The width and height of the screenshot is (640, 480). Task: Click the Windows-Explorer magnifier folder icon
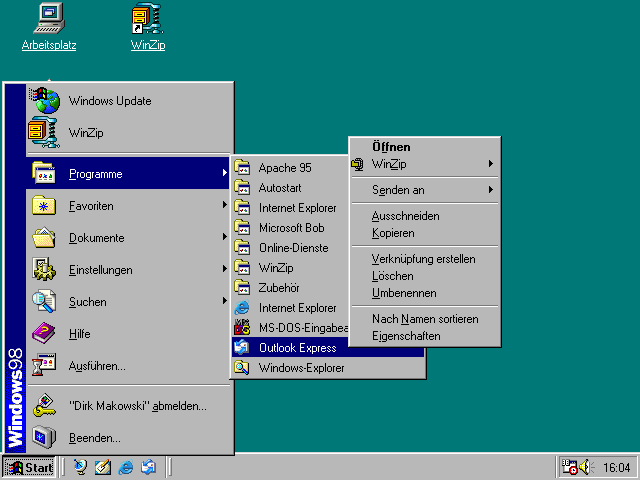click(242, 367)
